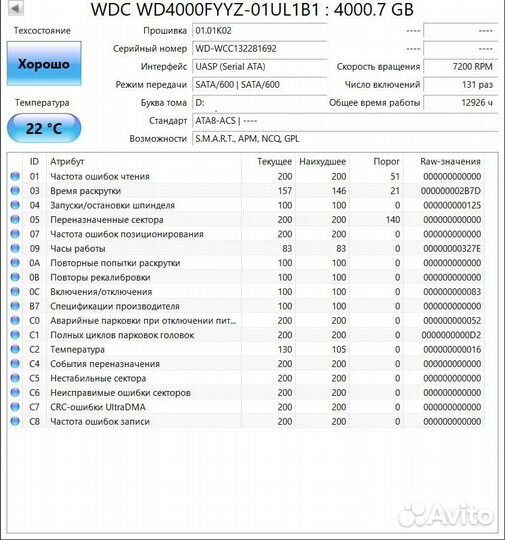The height and width of the screenshot is (540, 505).
Task: Select the Часы работы attribute text
Action: coord(78,249)
